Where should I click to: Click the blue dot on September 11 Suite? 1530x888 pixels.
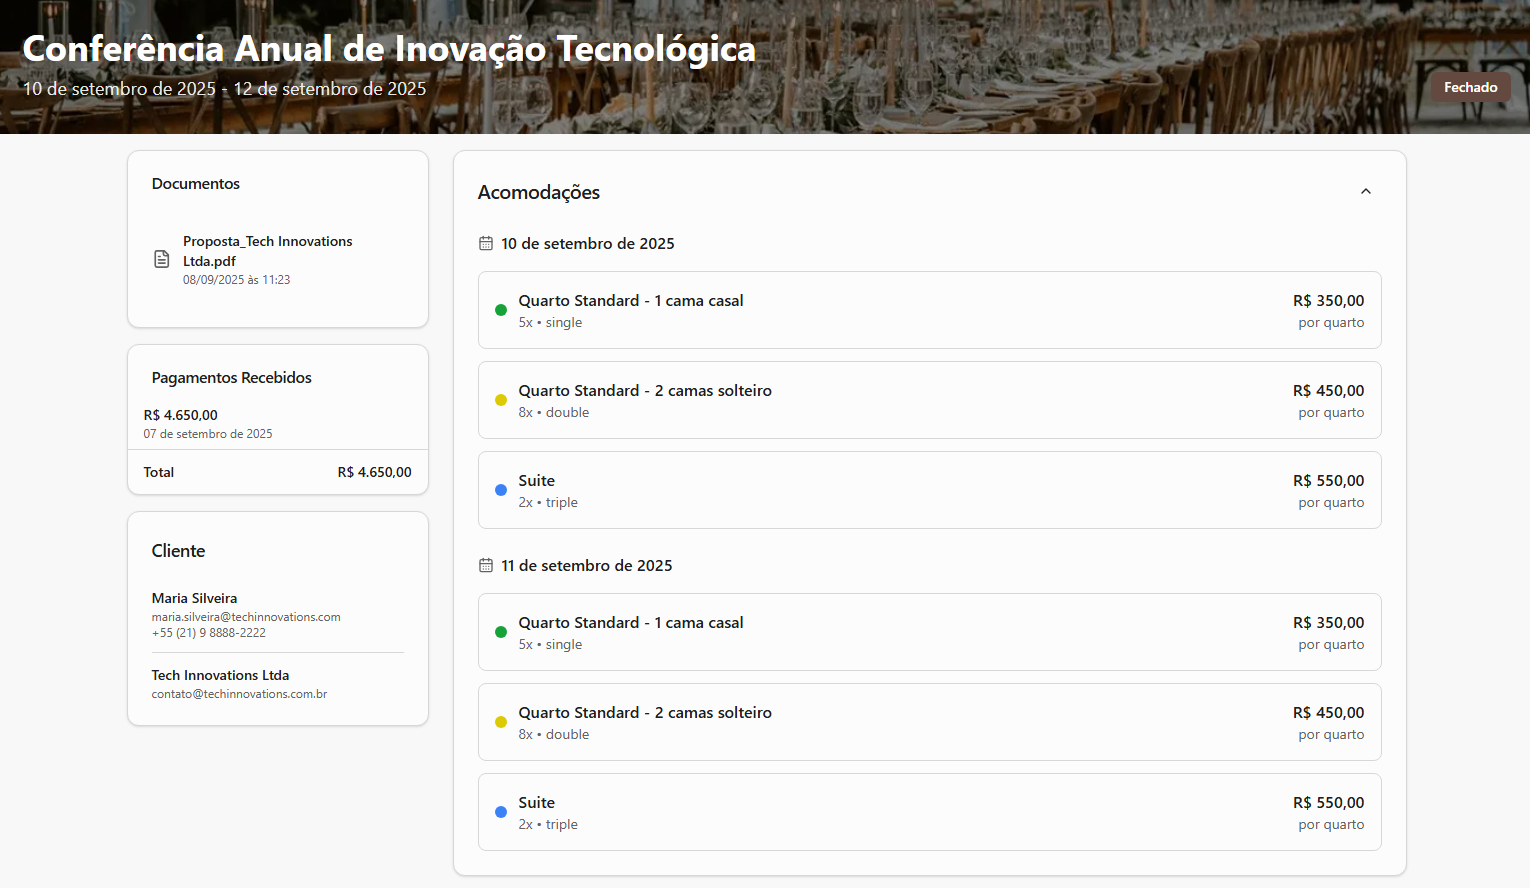[x=500, y=812]
